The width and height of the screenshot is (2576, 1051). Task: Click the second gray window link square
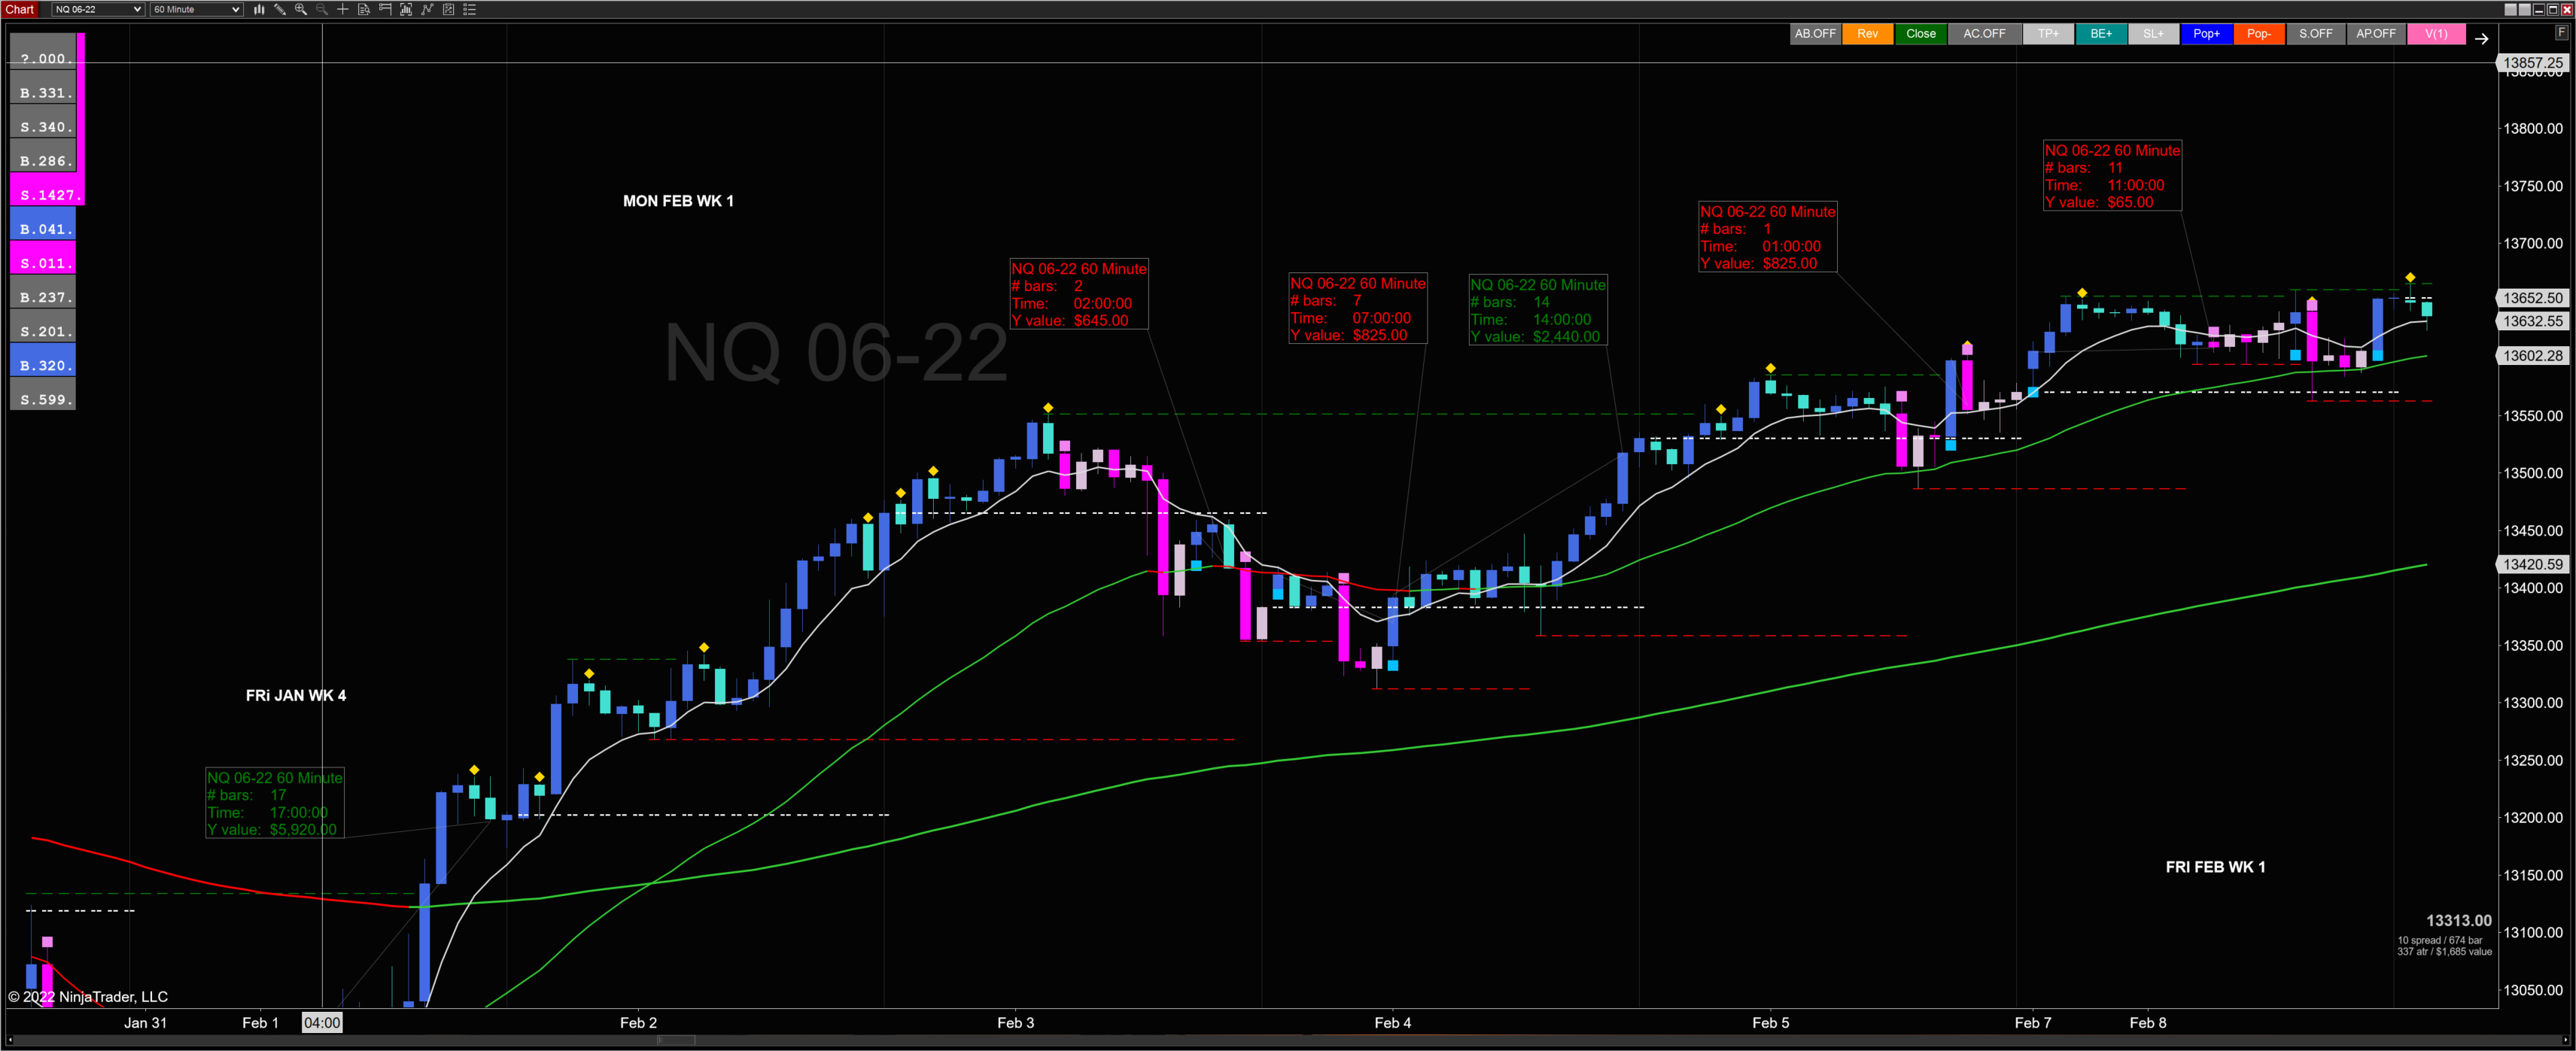[x=2525, y=10]
